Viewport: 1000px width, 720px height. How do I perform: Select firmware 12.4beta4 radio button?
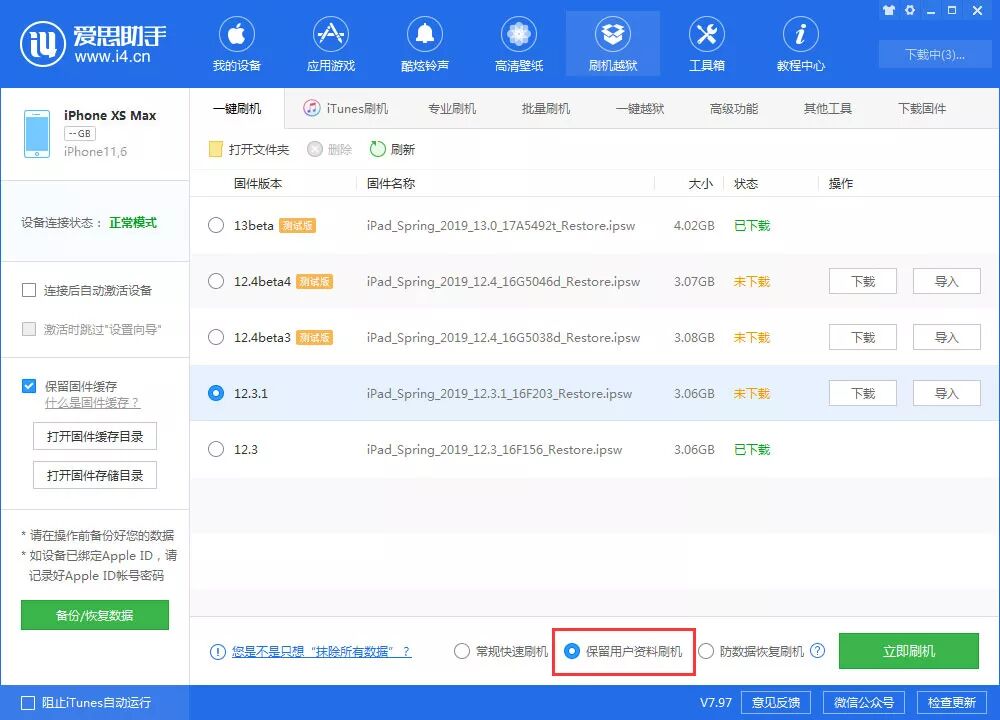pyautogui.click(x=216, y=281)
